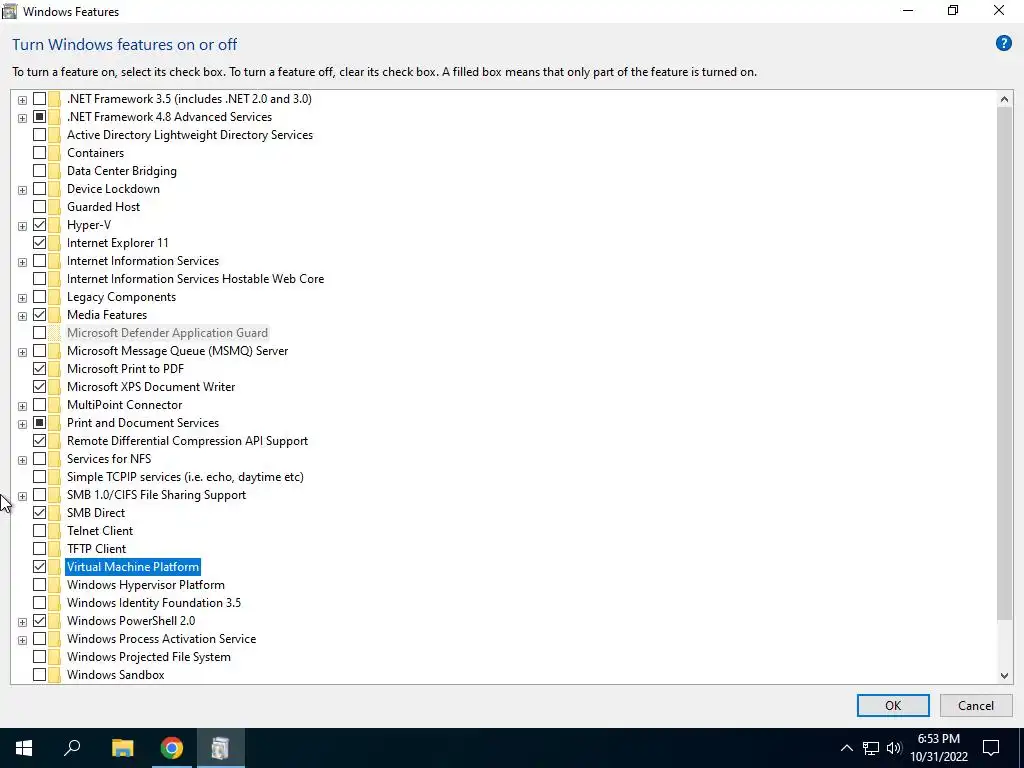Screen dimensions: 1024x768
Task: Expand Internet Information Services node
Action: coord(22,262)
